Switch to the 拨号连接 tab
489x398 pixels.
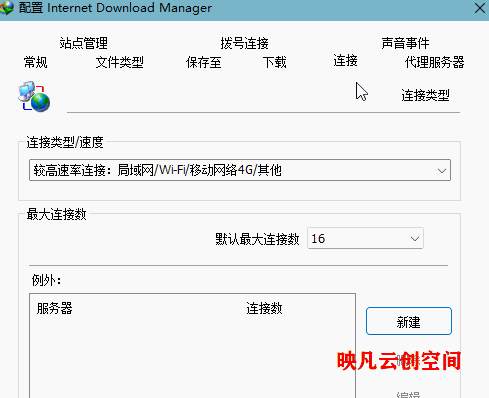pyautogui.click(x=244, y=43)
